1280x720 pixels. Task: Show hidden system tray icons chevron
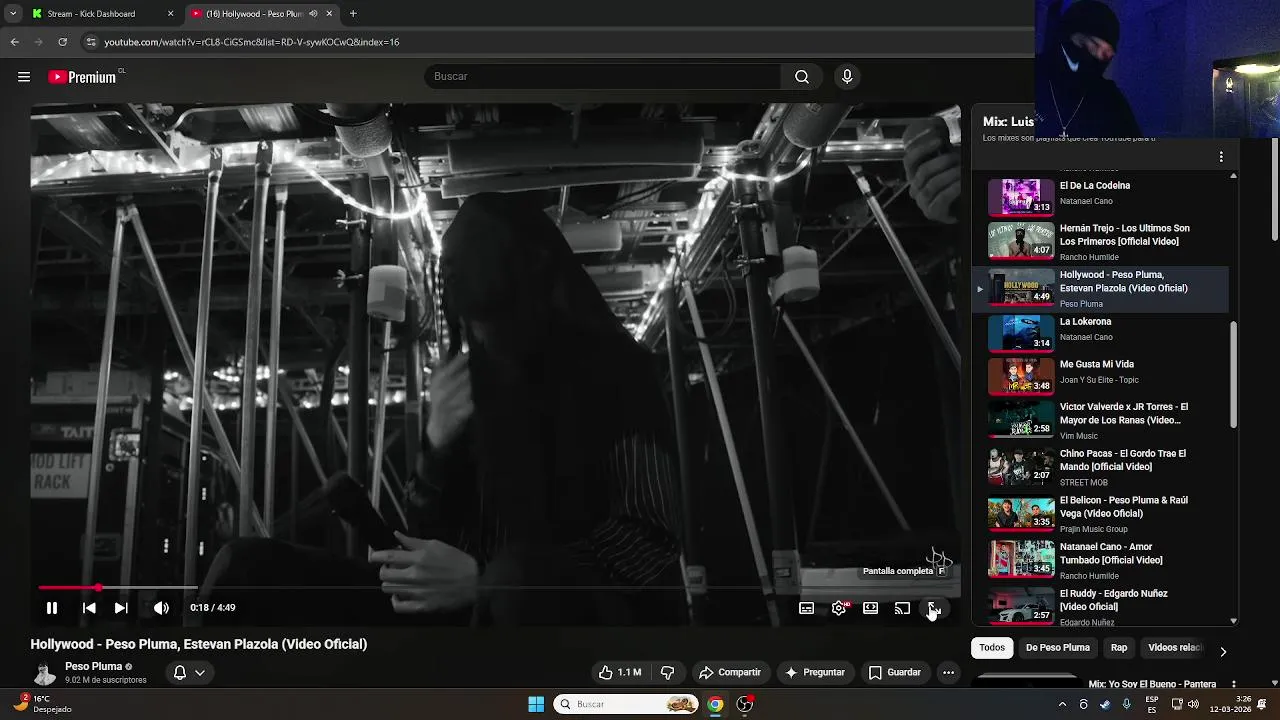pos(1062,704)
